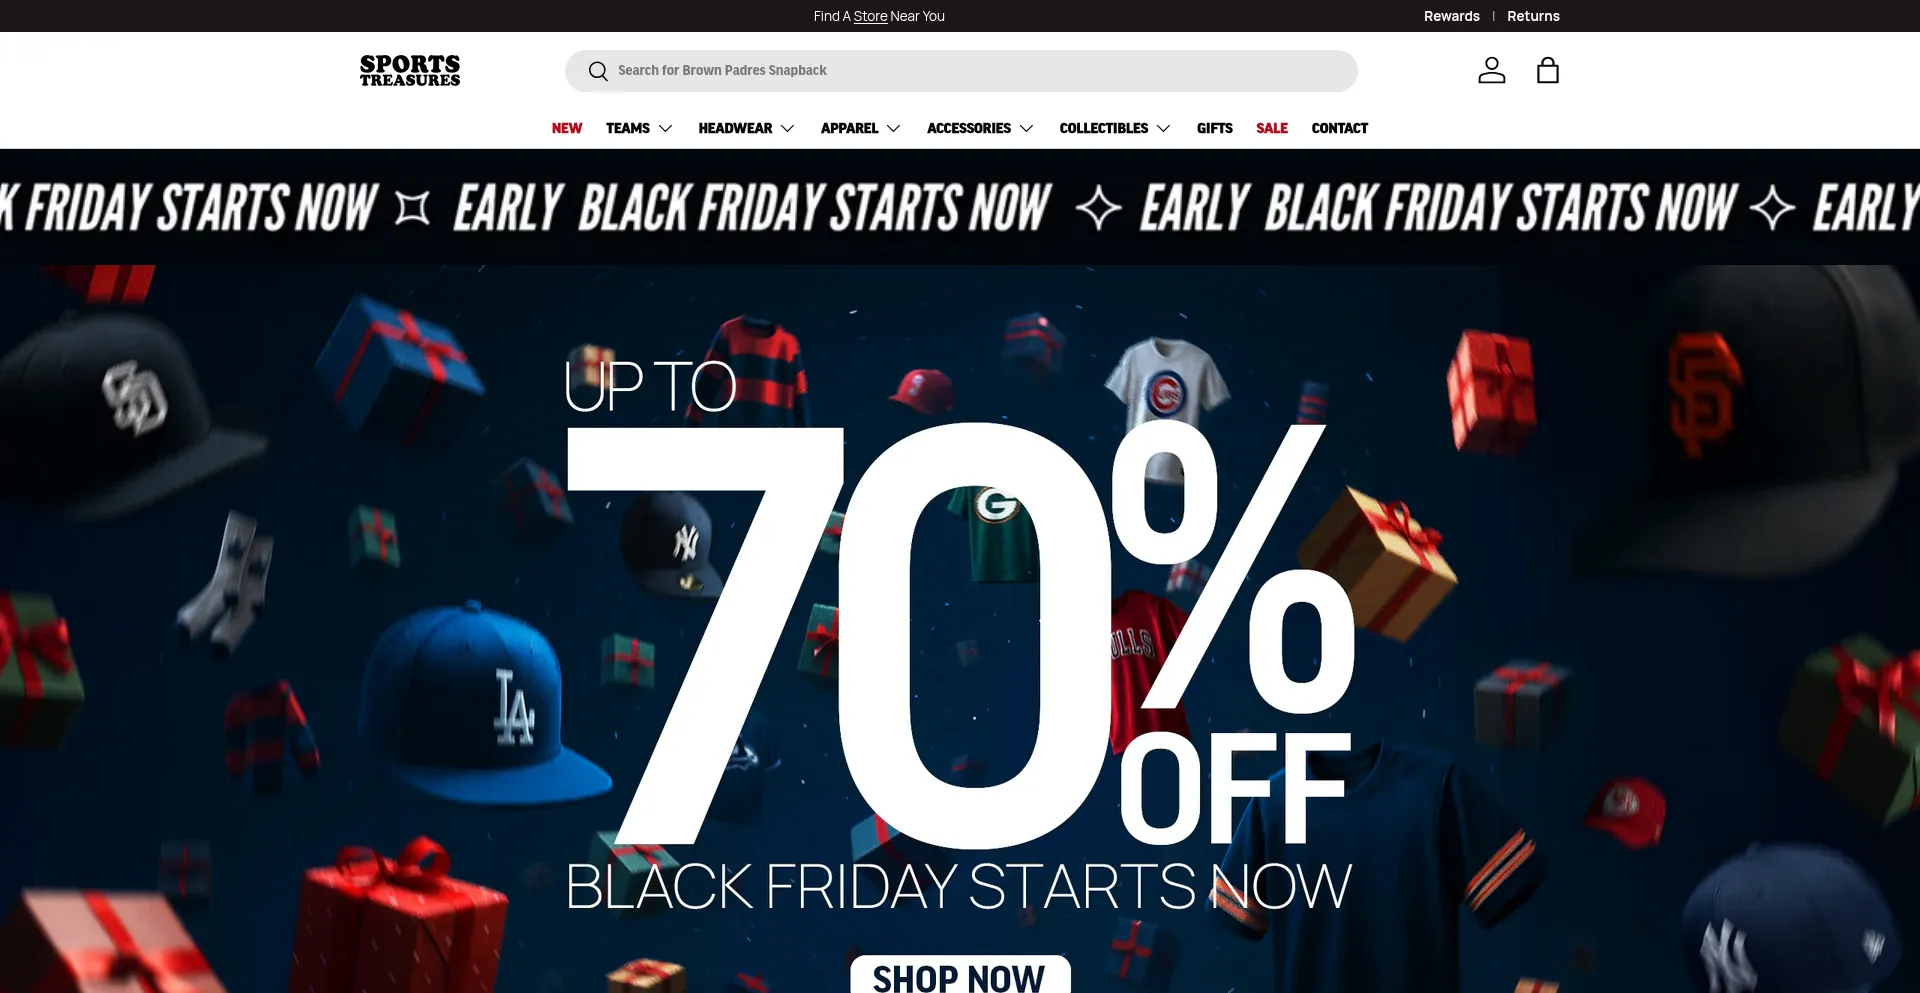Open the user account icon
This screenshot has width=1920, height=993.
click(1491, 70)
